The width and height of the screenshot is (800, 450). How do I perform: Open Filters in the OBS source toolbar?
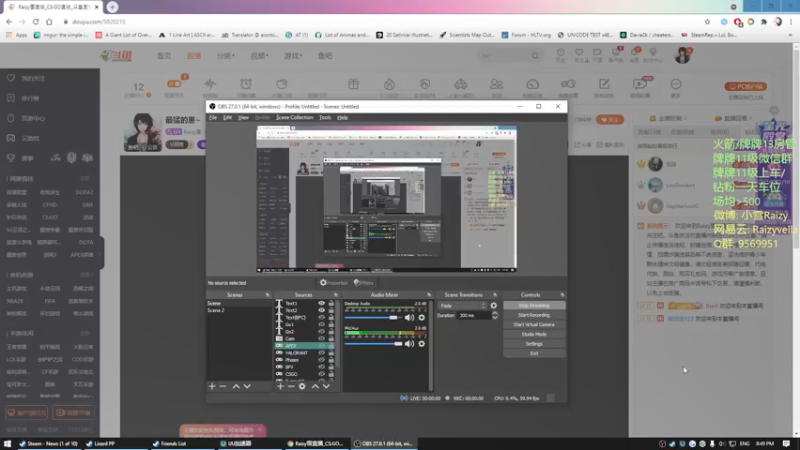[x=364, y=283]
